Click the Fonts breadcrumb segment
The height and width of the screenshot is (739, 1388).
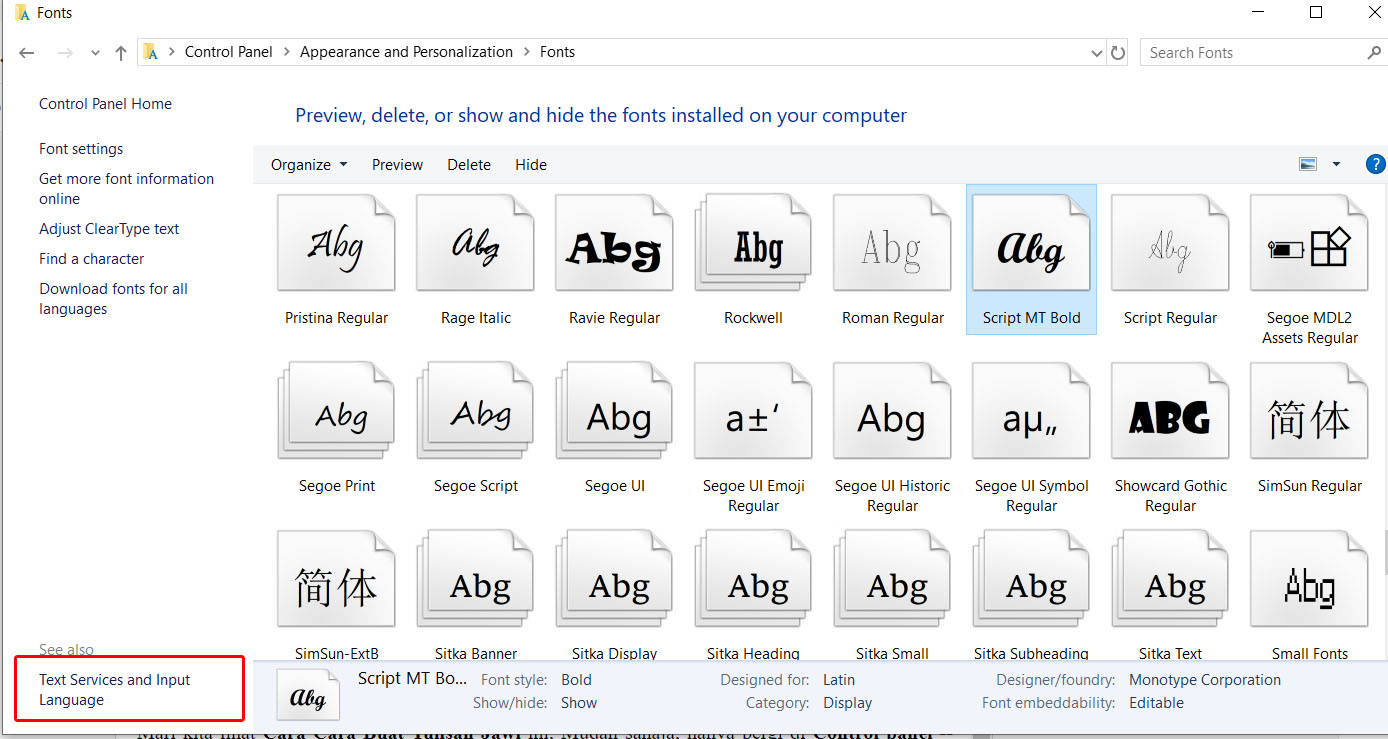click(557, 52)
